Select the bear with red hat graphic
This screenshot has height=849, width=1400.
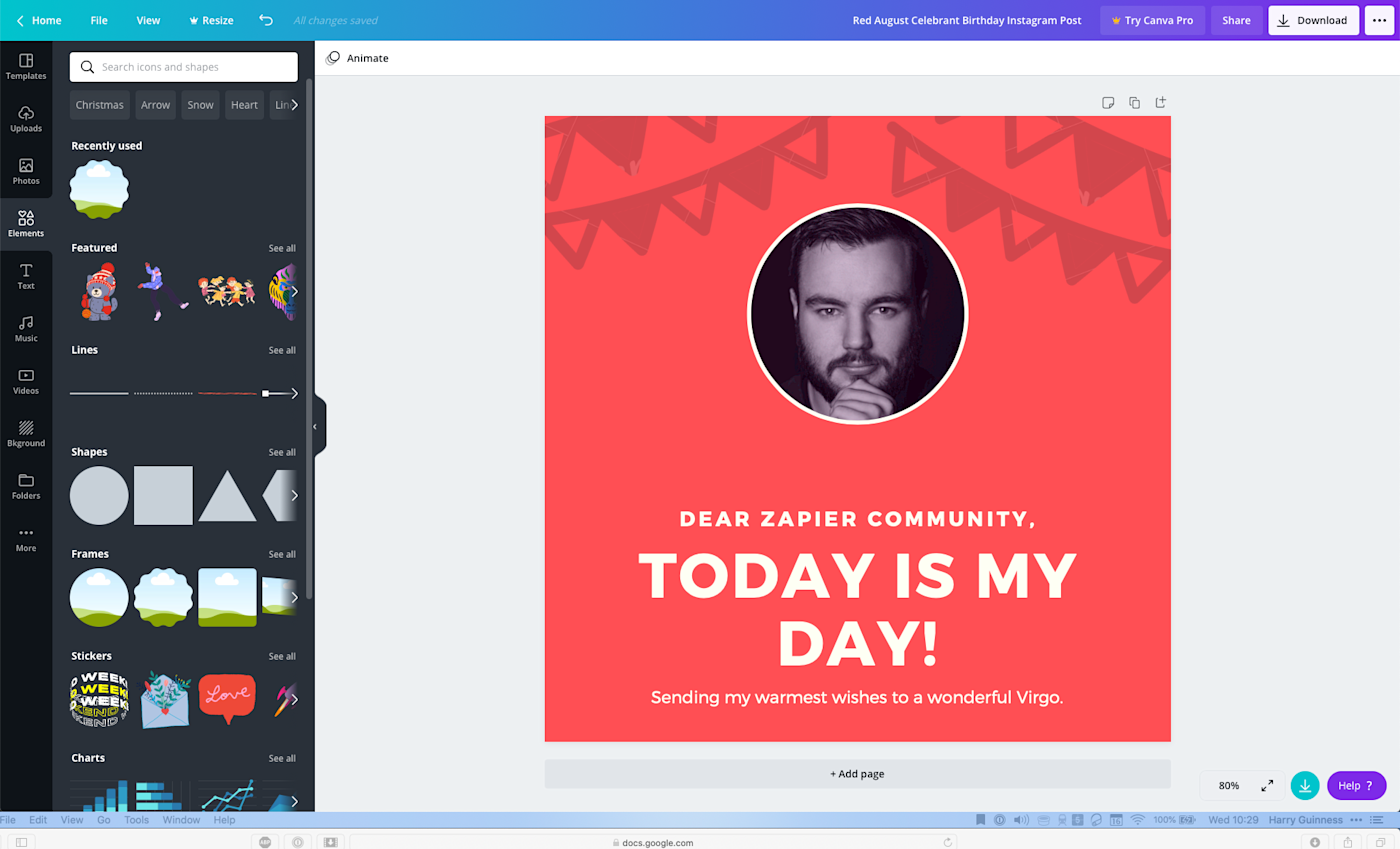coord(99,292)
